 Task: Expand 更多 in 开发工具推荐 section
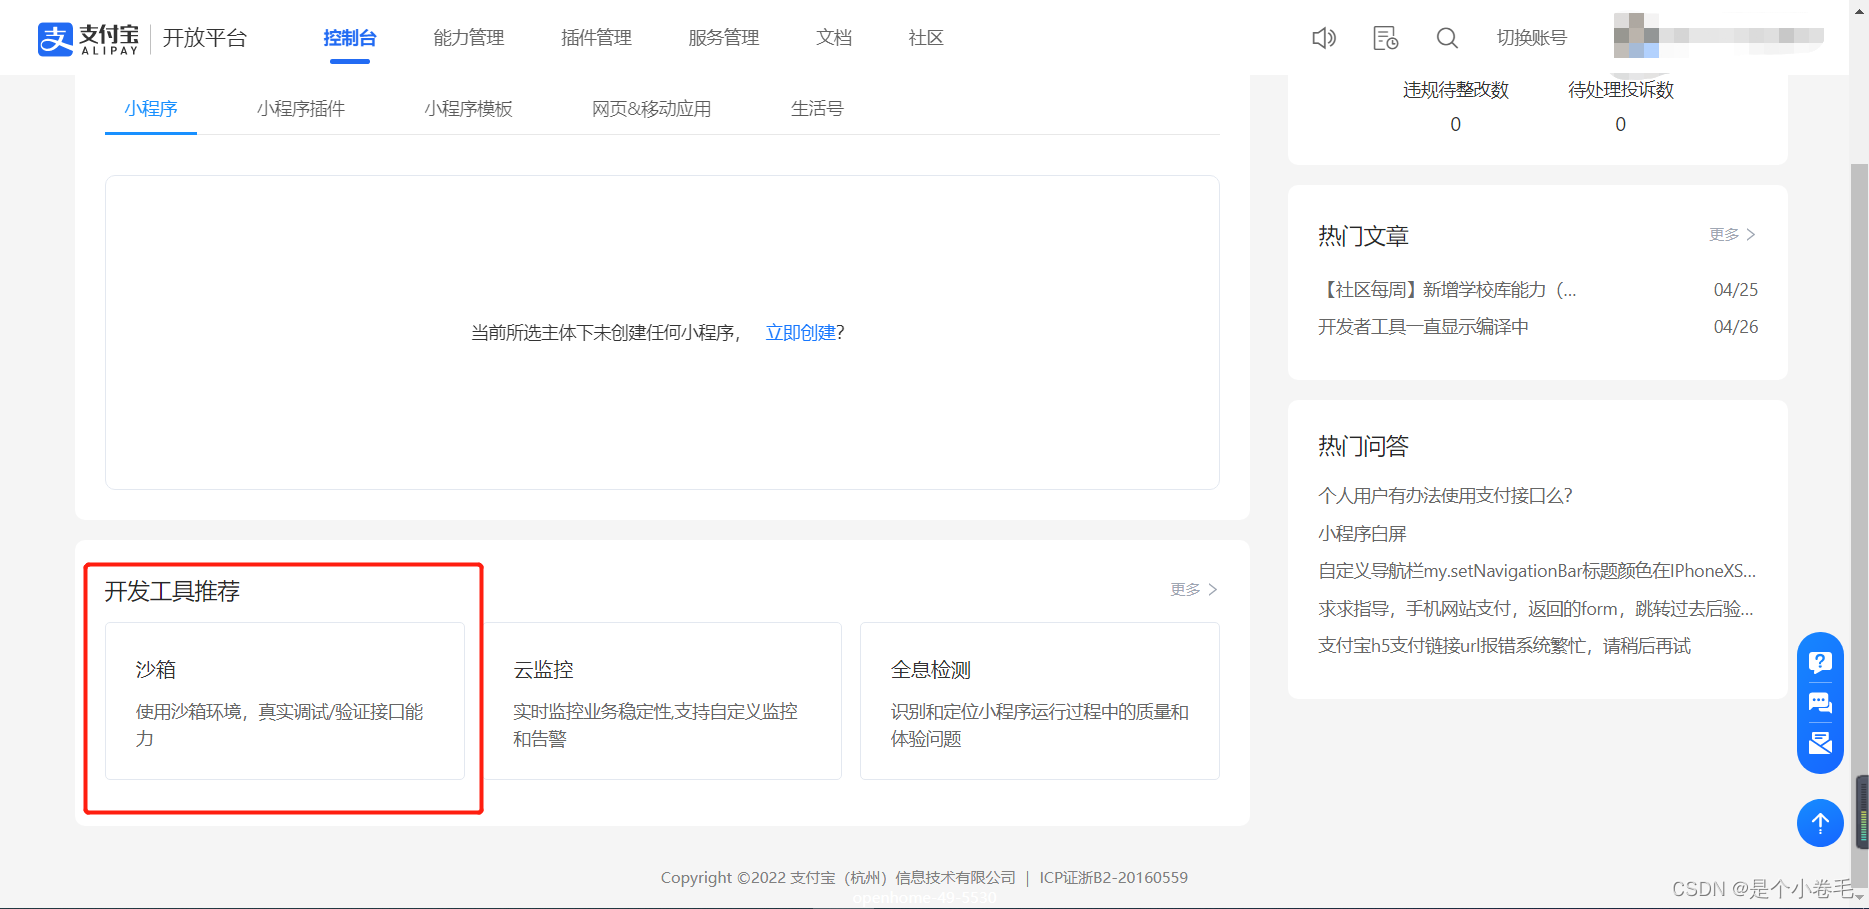click(1194, 590)
